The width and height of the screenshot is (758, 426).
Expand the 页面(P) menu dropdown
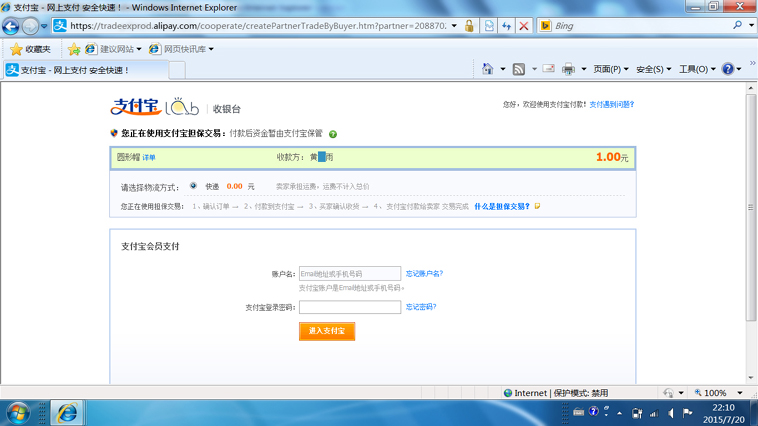pyautogui.click(x=611, y=69)
